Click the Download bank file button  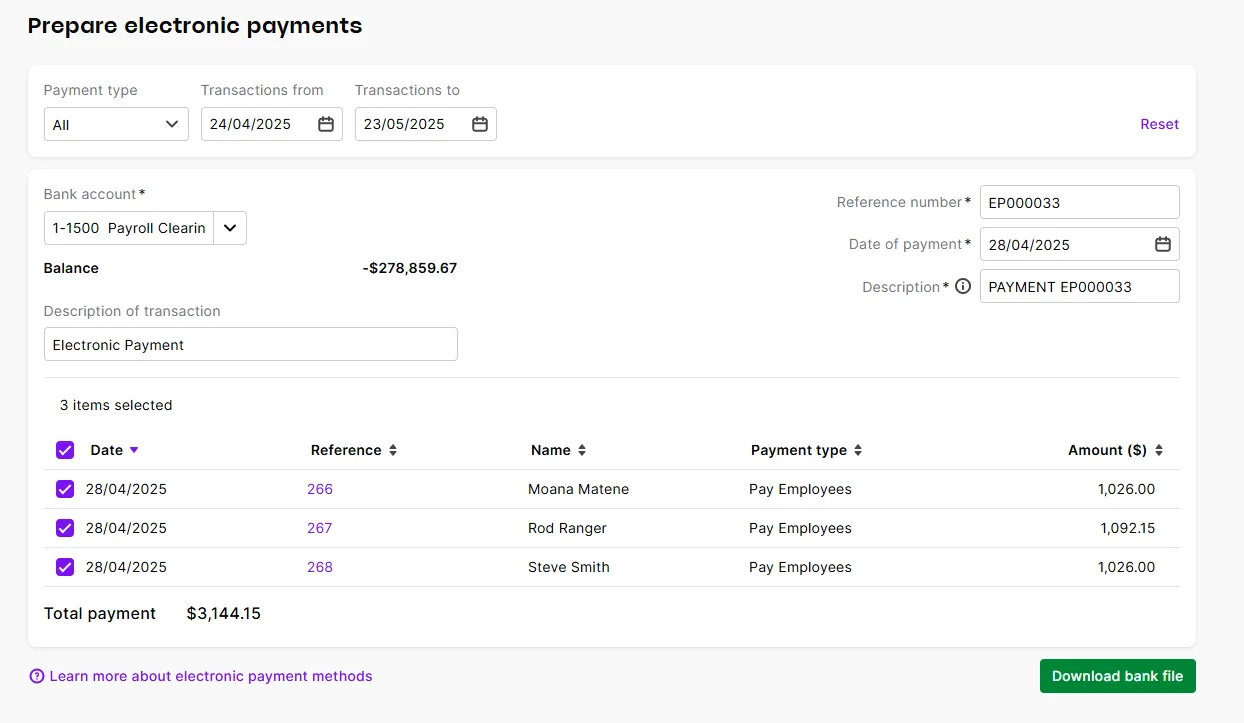click(x=1117, y=676)
